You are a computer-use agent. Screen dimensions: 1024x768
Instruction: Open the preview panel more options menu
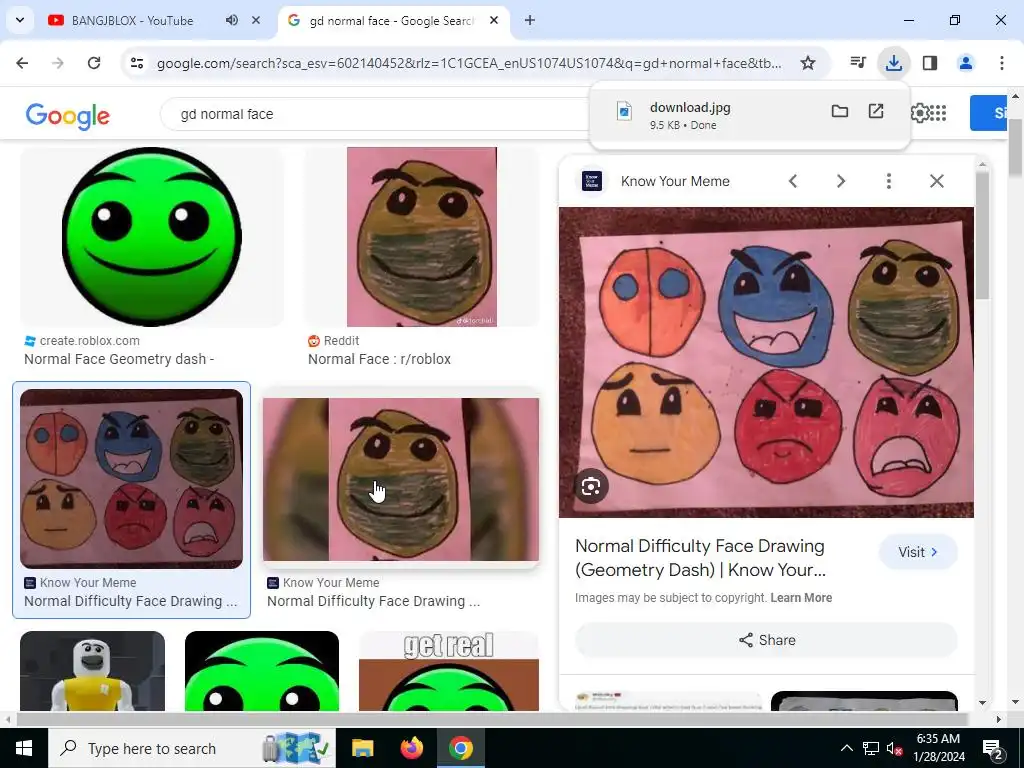tap(889, 182)
